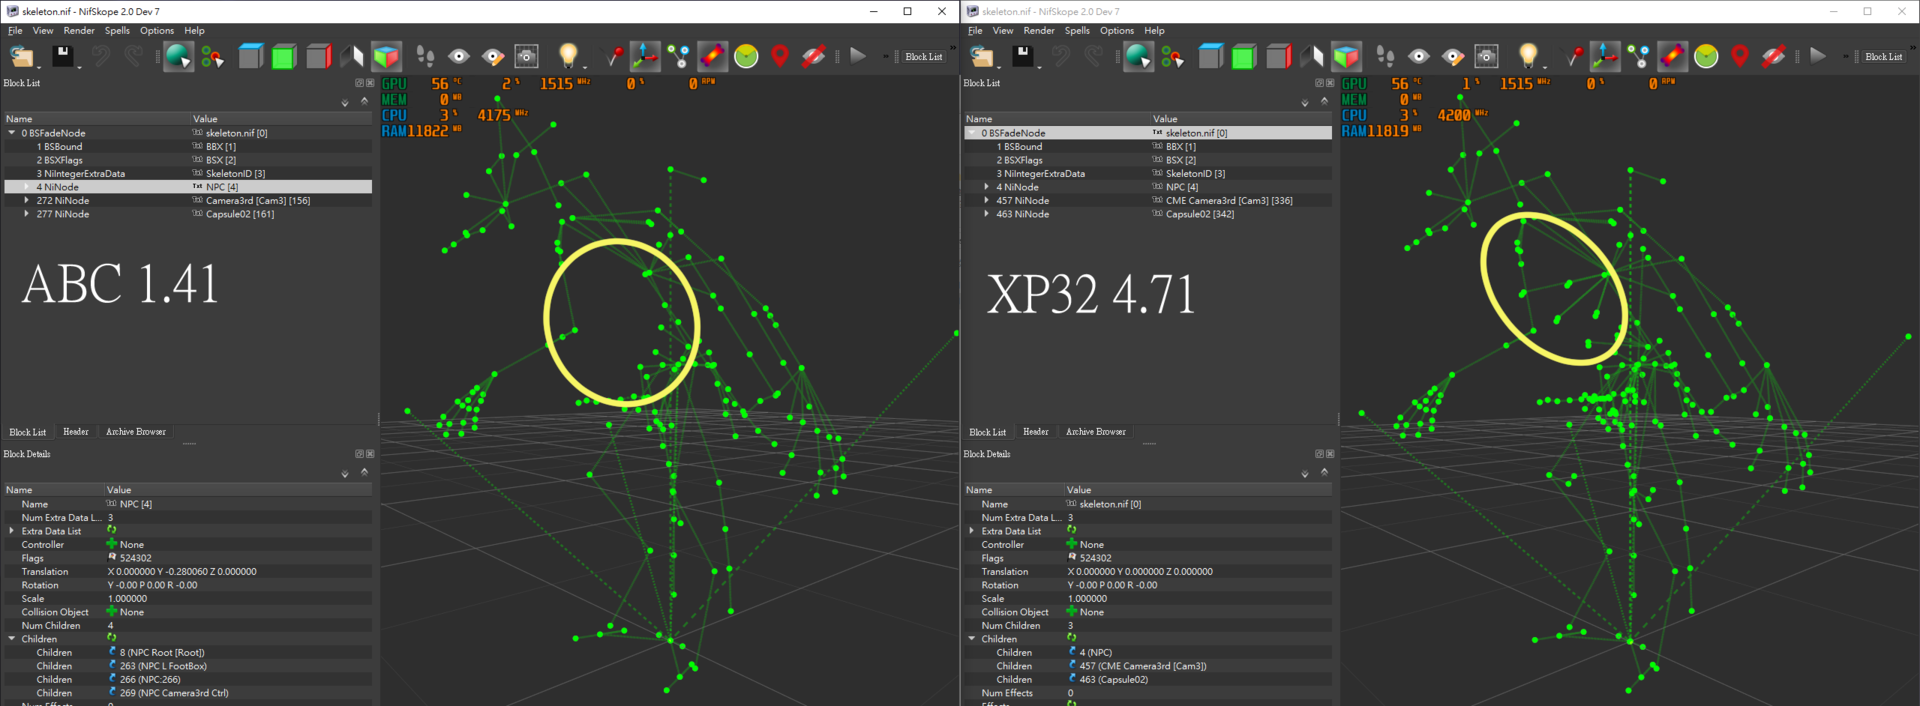
Task: Click the Walk footprints icon in right window
Action: click(1385, 57)
